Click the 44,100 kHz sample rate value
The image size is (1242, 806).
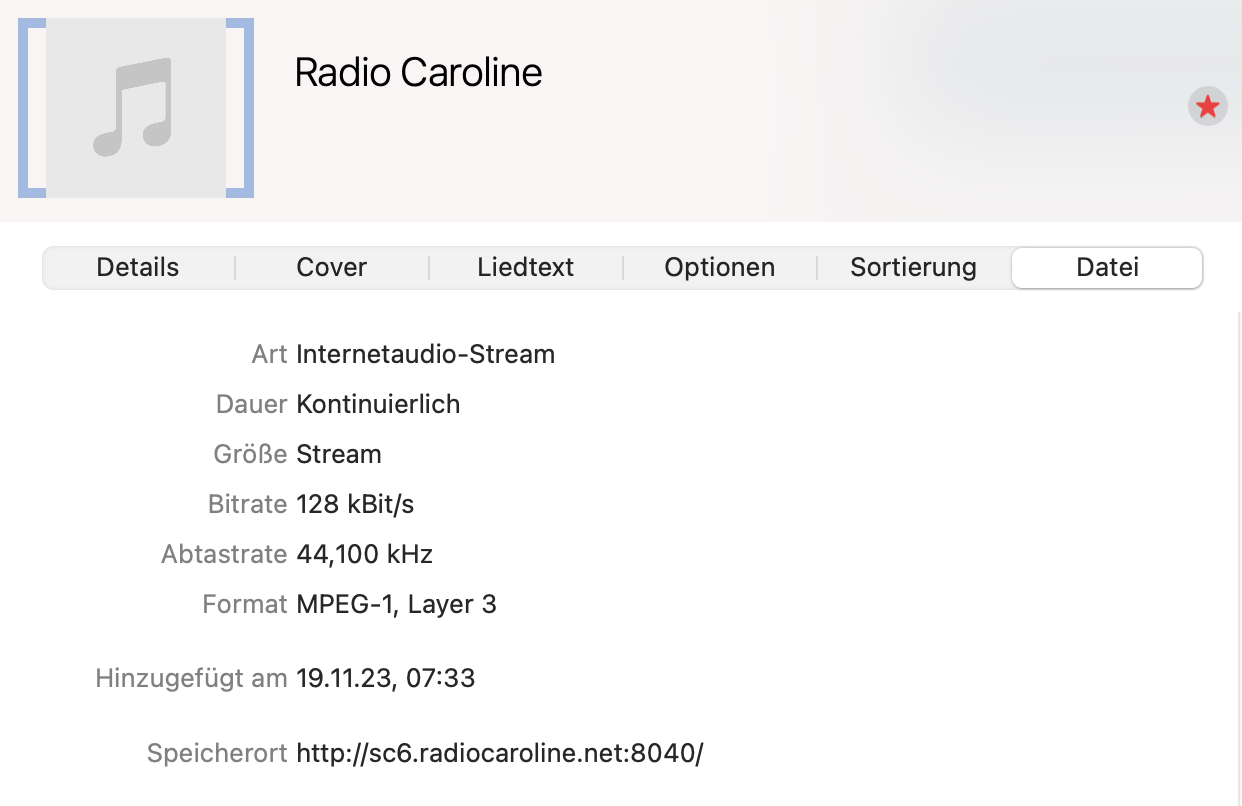(x=365, y=554)
